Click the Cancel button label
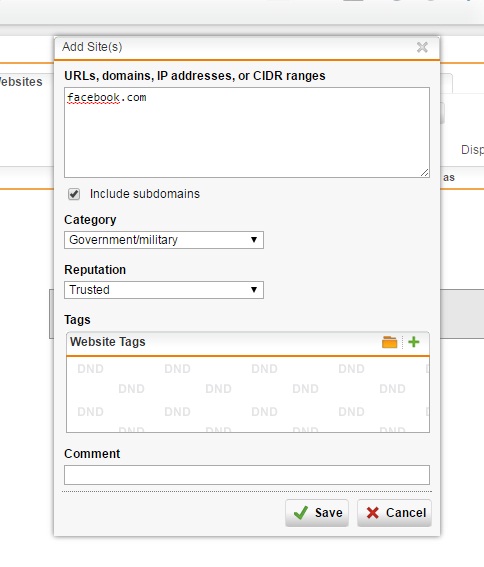The width and height of the screenshot is (484, 567). click(406, 513)
